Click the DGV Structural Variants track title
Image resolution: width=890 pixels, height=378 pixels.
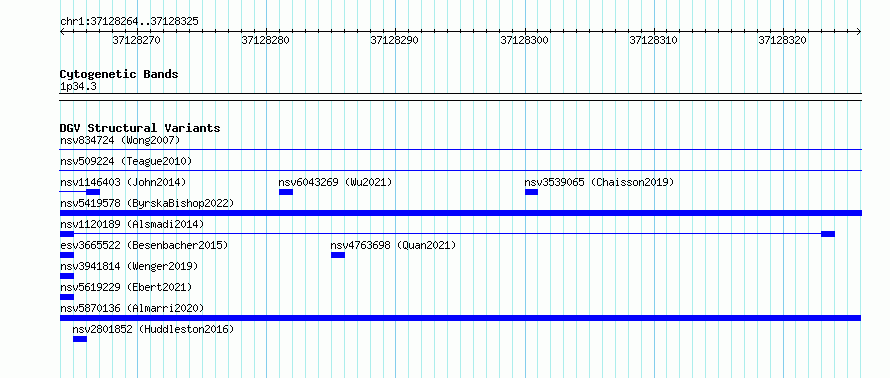(x=140, y=128)
